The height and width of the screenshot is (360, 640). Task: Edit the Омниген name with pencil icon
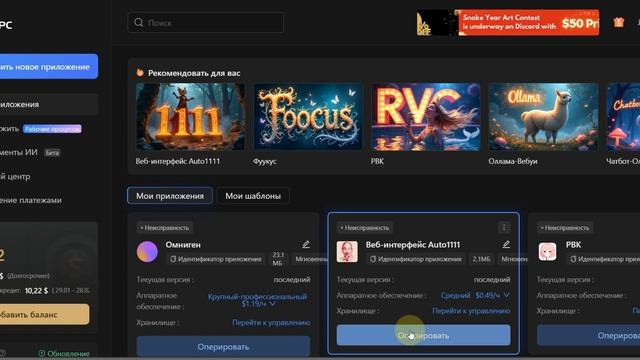coord(306,244)
